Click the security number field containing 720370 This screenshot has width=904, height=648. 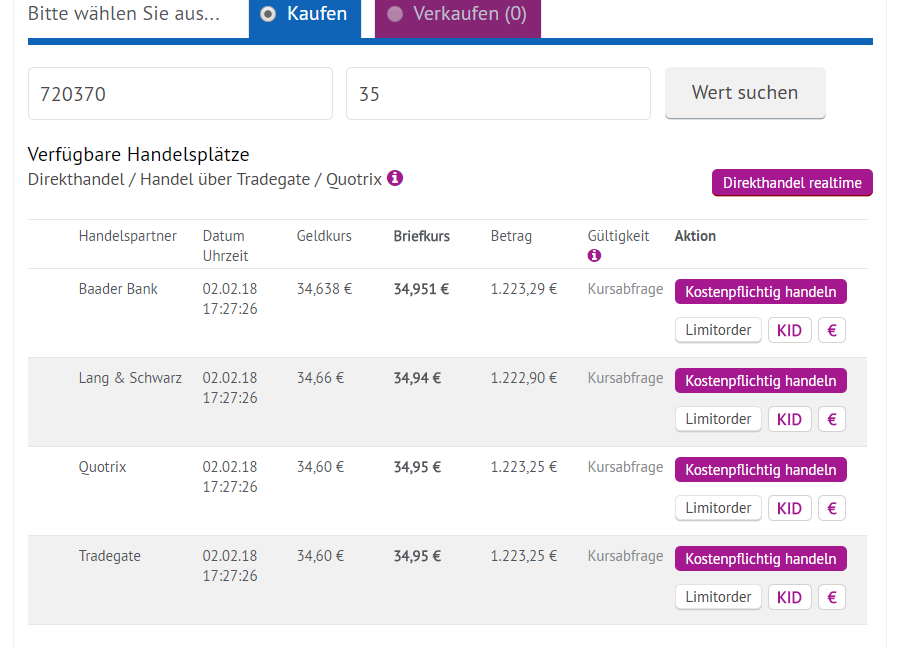tap(180, 94)
